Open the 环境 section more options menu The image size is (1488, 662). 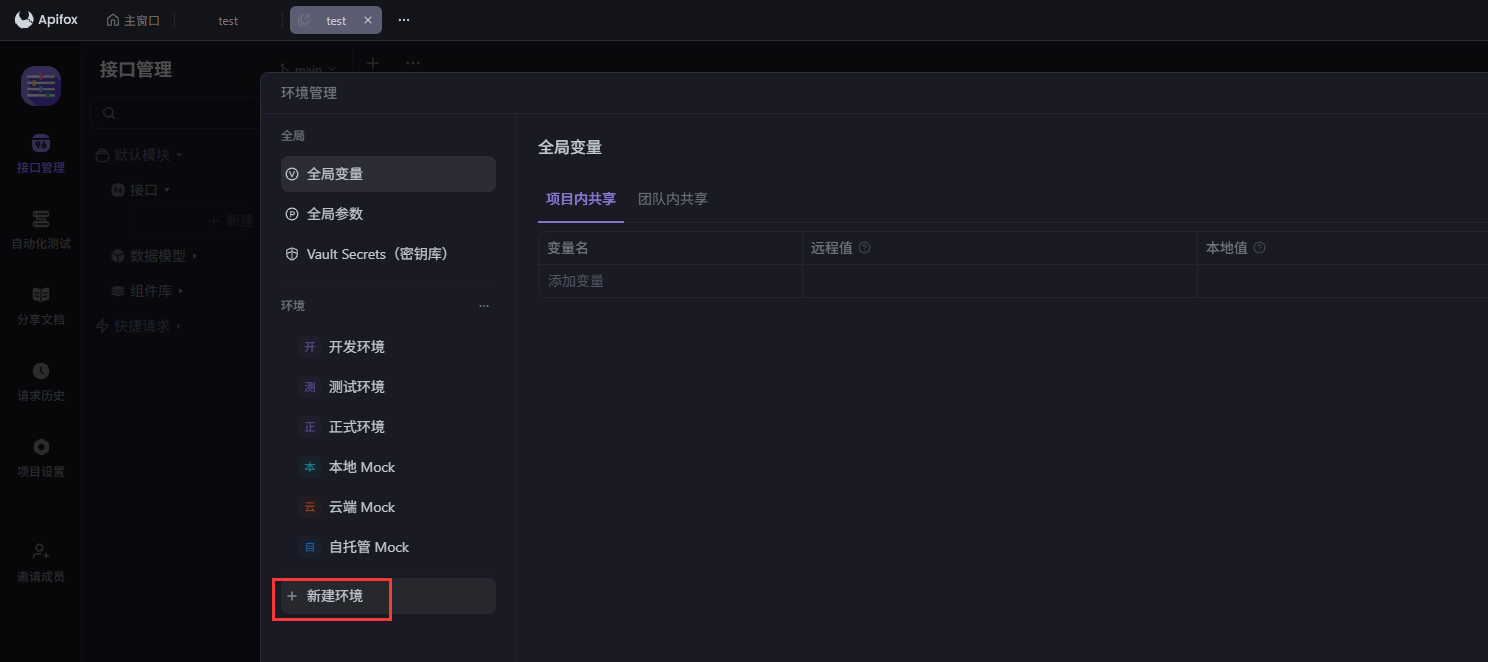pos(484,305)
